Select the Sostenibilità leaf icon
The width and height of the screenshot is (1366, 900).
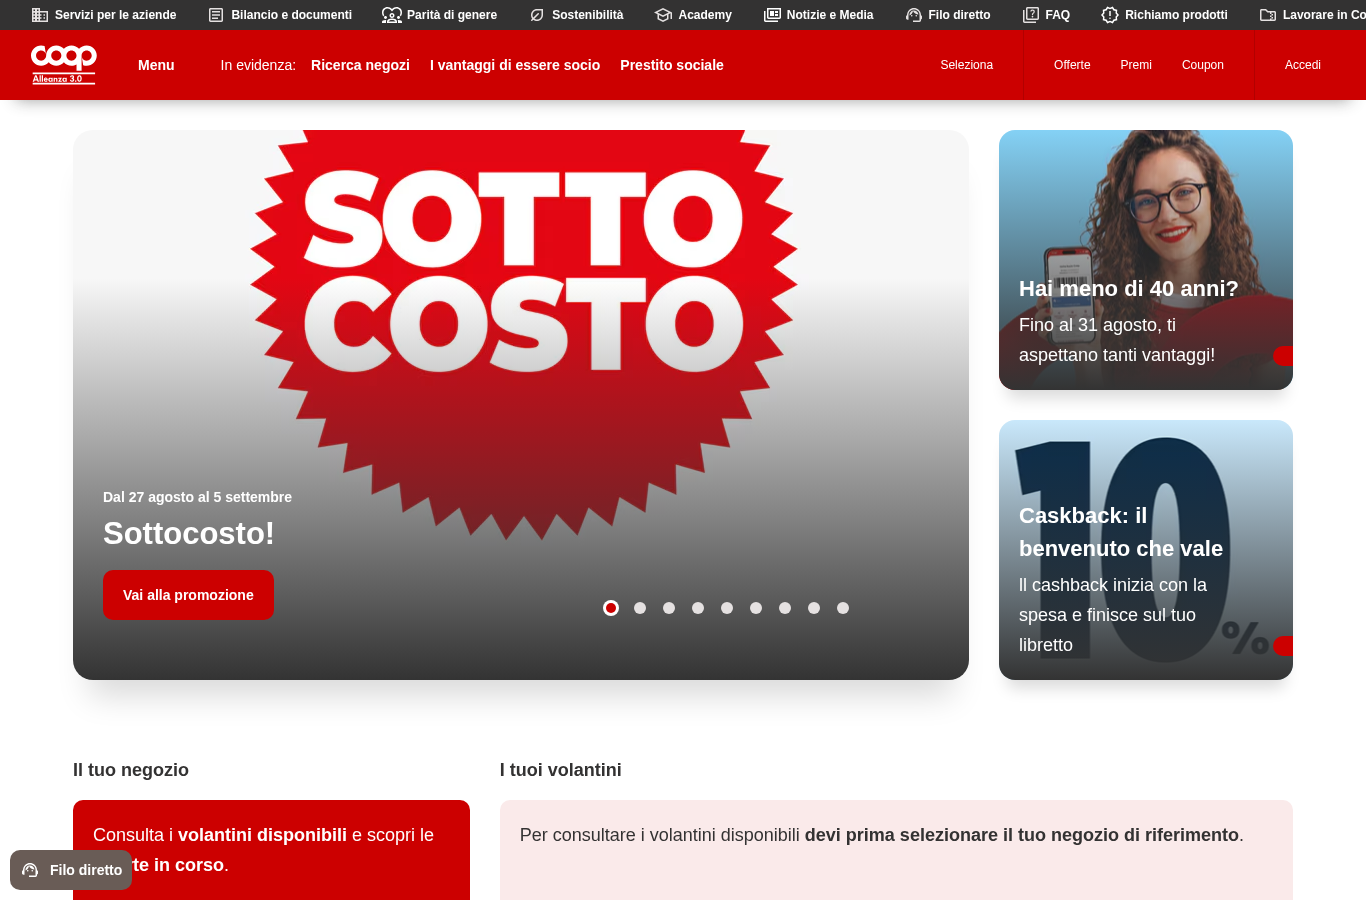tap(537, 15)
